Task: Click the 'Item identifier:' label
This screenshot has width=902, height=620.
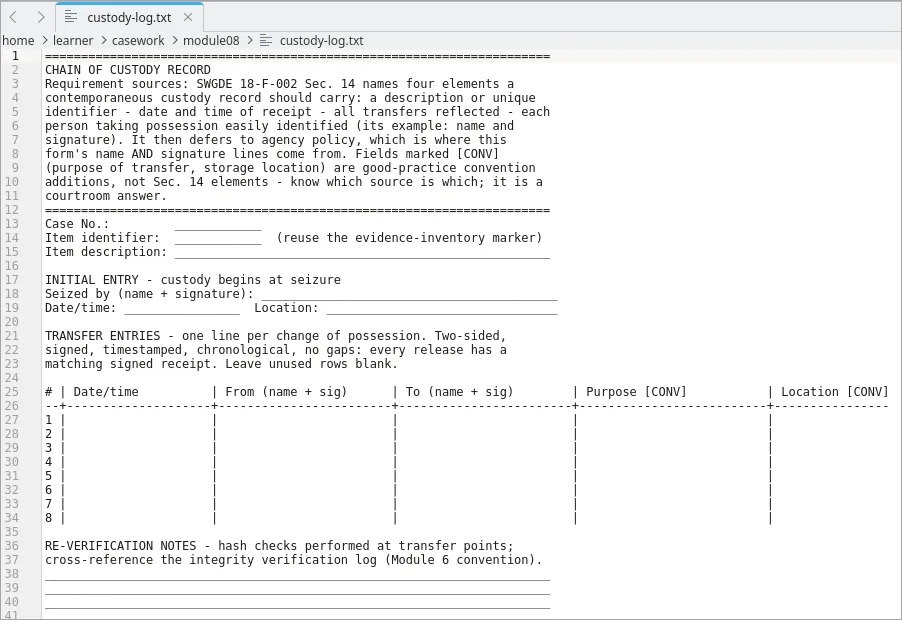Action: pos(102,238)
